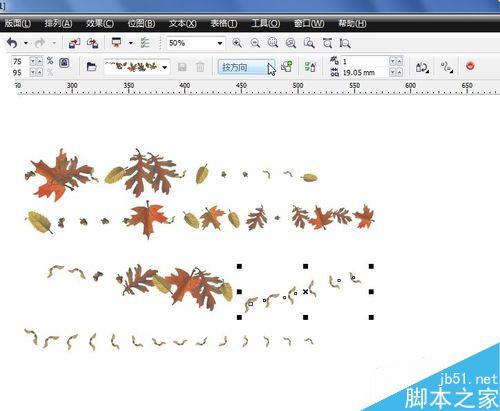500x411 pixels.
Task: Open the spraylist options icon
Action: (x=310, y=67)
